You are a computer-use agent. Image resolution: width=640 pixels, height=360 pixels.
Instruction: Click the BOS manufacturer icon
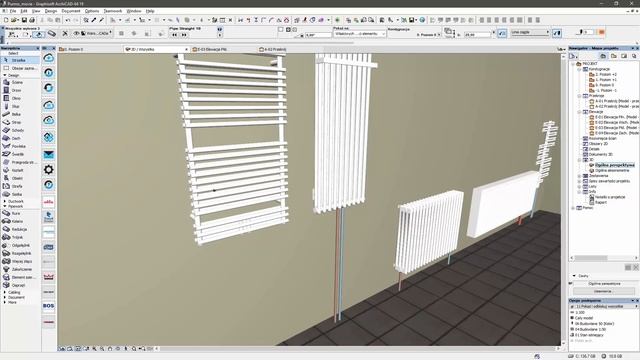(x=49, y=306)
